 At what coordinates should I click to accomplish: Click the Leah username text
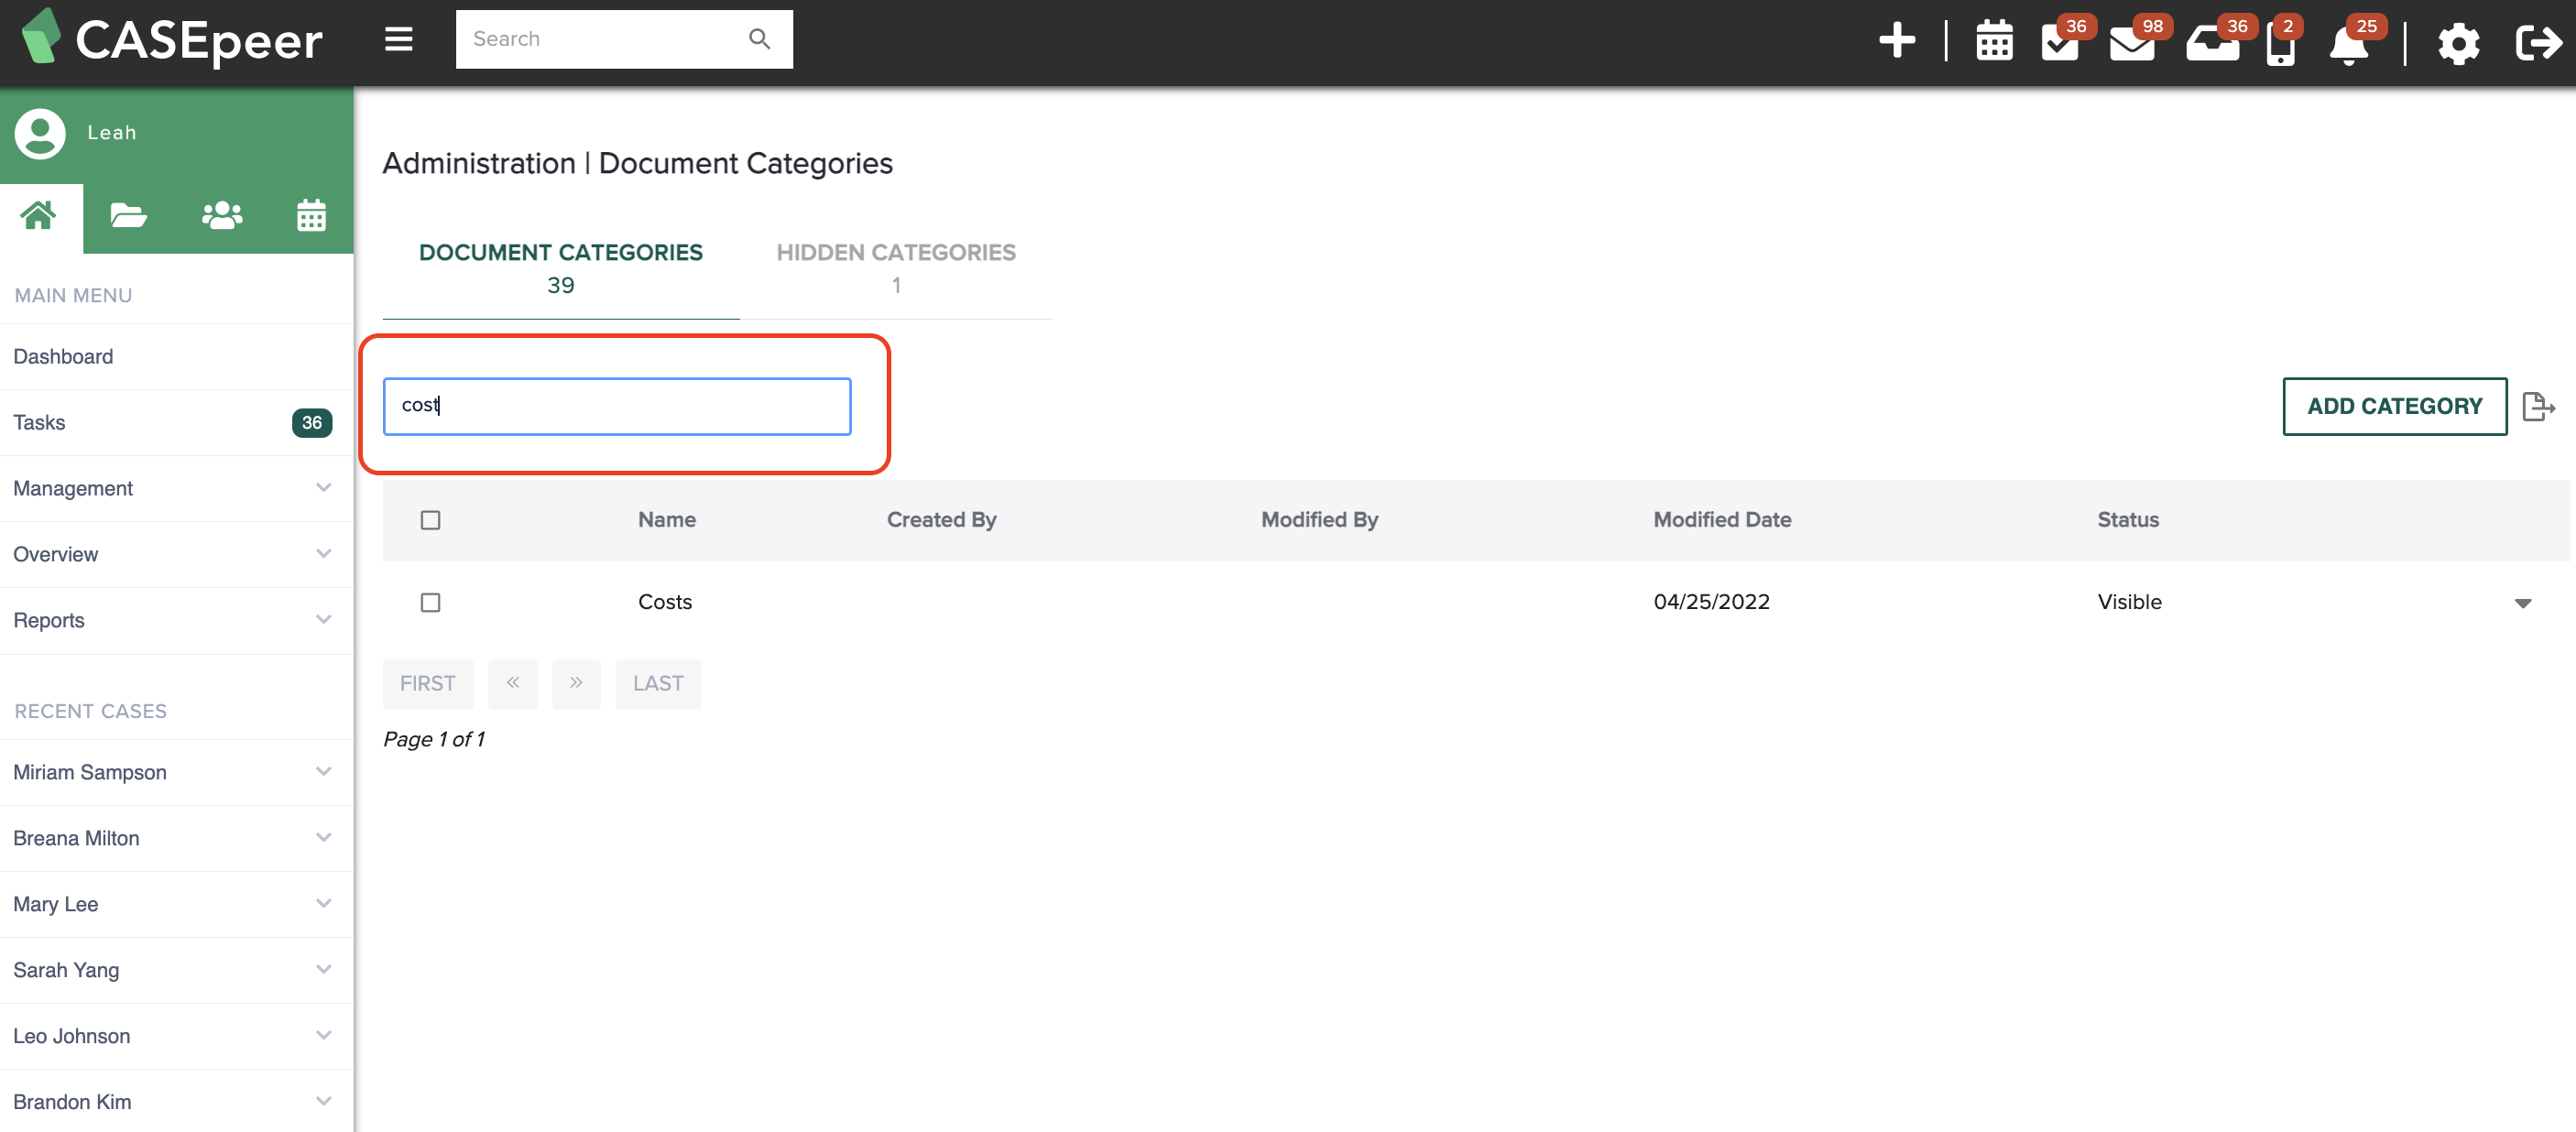tap(112, 133)
